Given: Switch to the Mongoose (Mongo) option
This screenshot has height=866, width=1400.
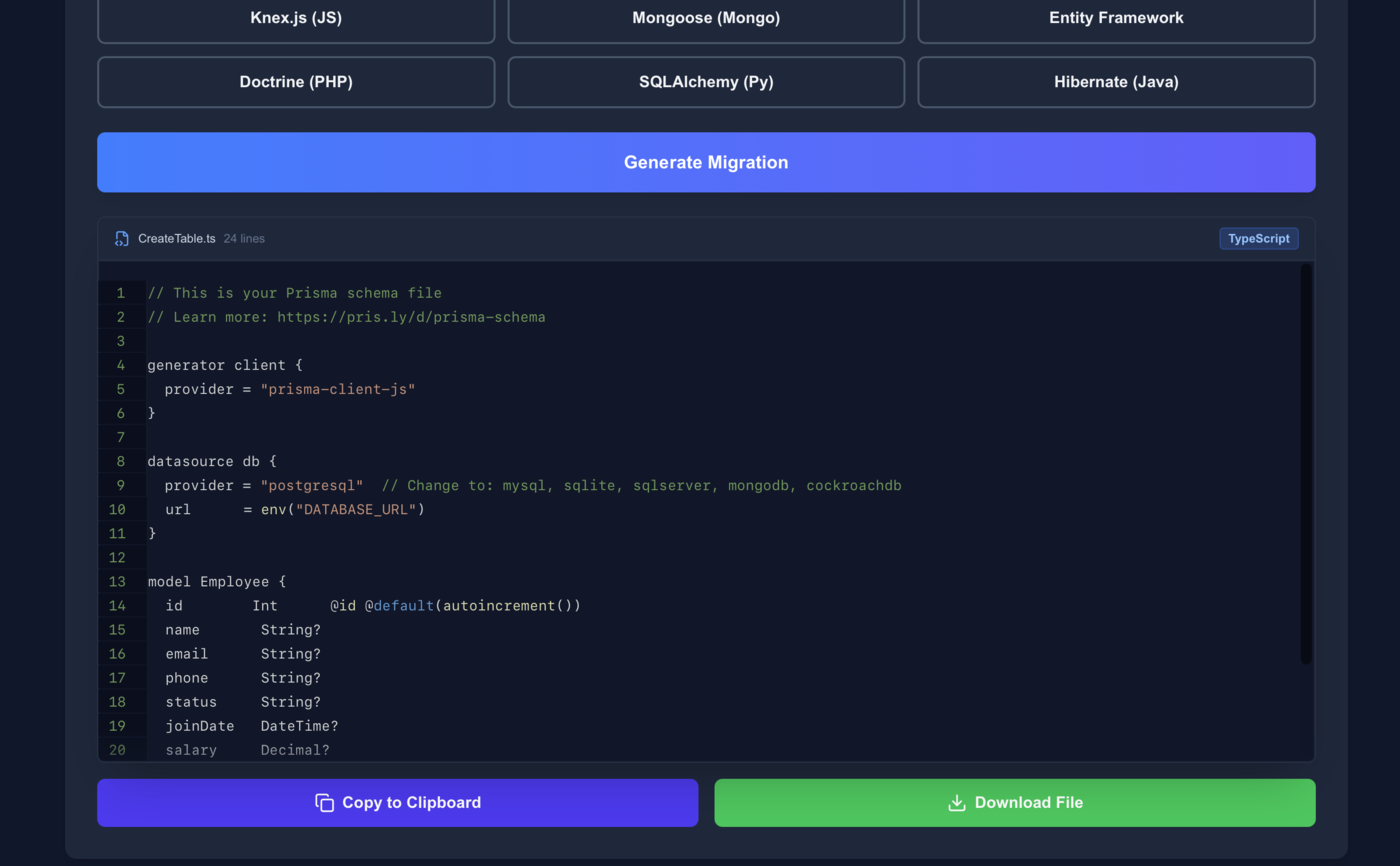Looking at the screenshot, I should tap(706, 17).
